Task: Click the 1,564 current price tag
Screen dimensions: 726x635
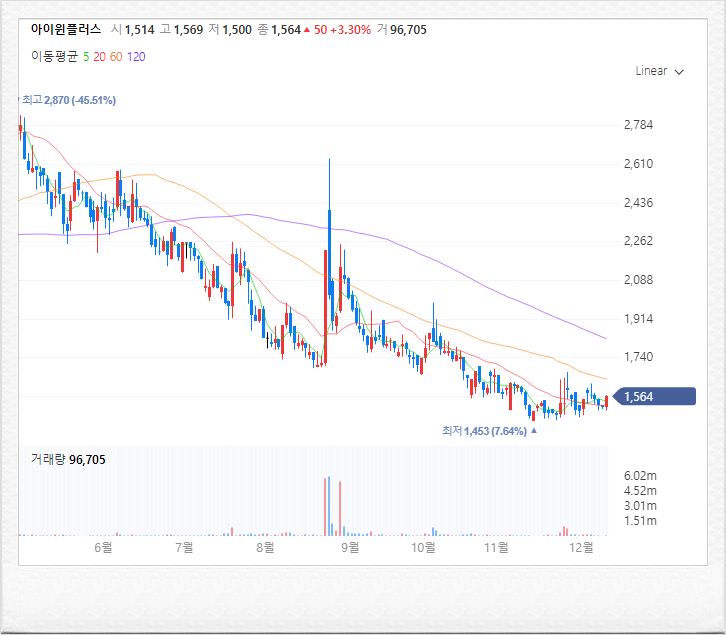Action: coord(654,396)
